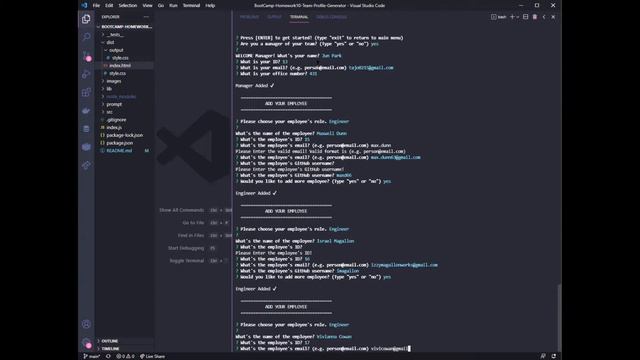Split the terminal
Image resolution: width=640 pixels, height=360 pixels.
[526, 17]
